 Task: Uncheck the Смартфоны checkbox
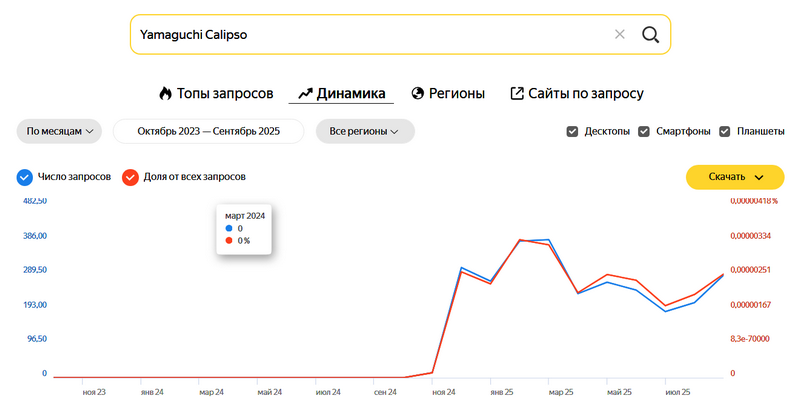pos(644,131)
